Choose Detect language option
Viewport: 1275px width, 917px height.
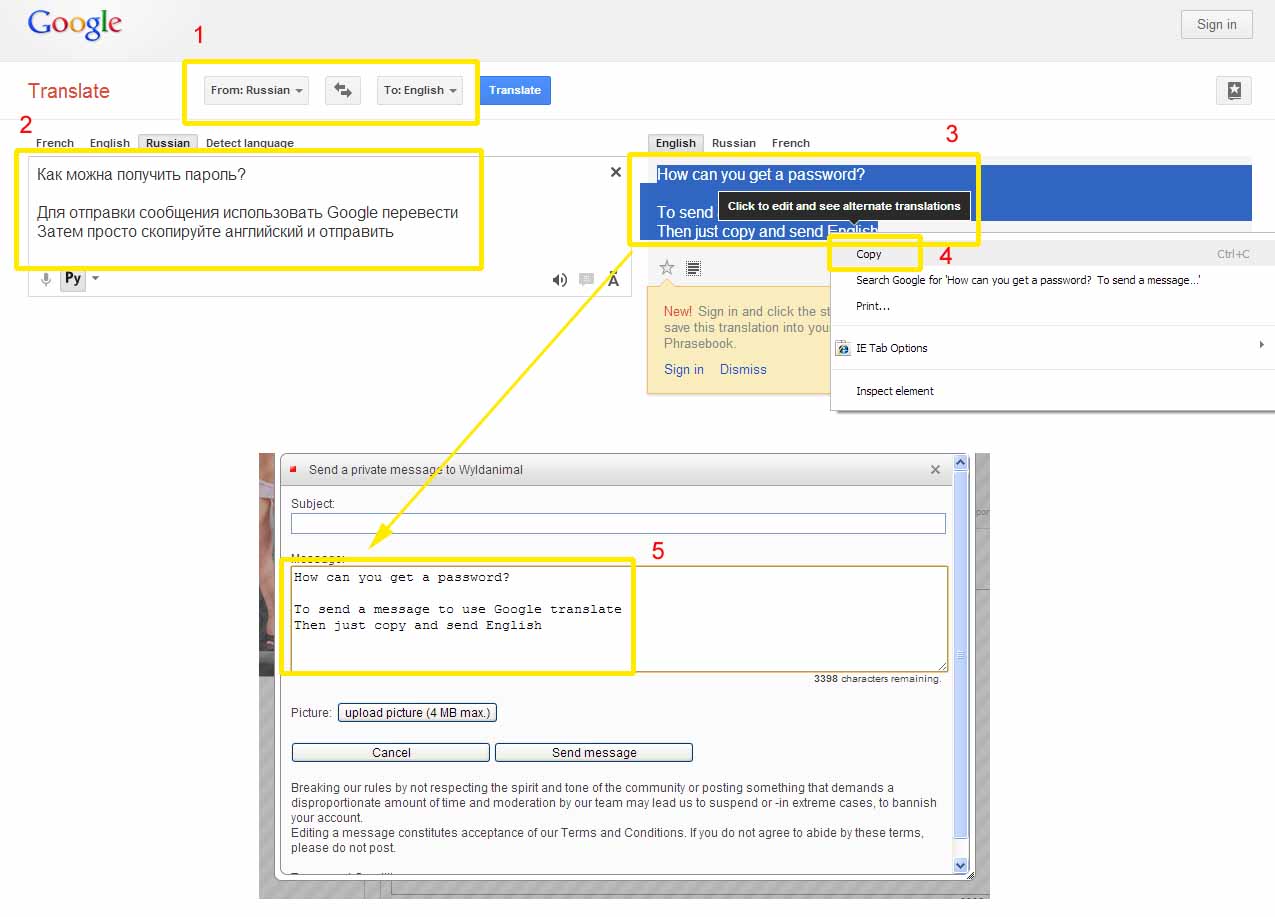[x=250, y=143]
